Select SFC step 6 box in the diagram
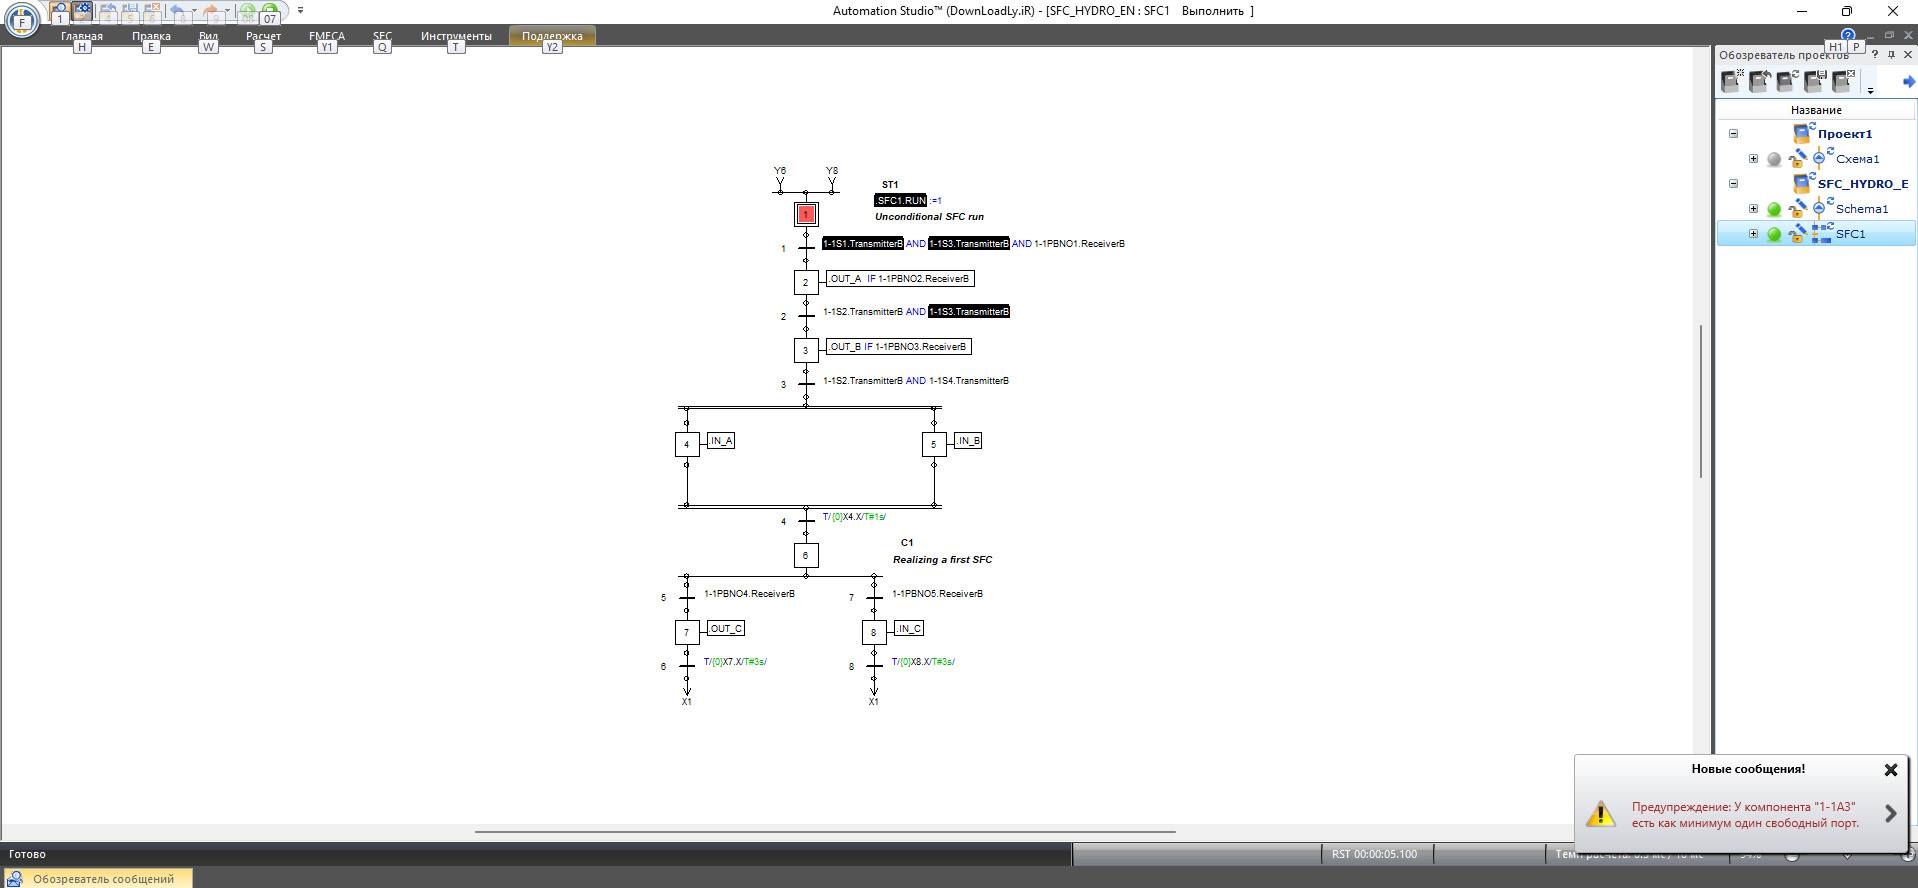The image size is (1918, 888). point(806,556)
